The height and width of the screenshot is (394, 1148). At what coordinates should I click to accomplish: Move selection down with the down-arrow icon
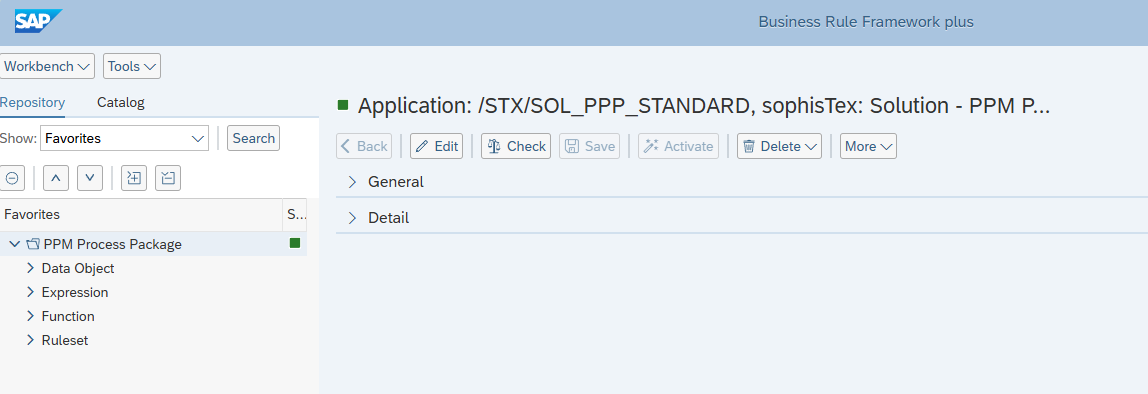(x=90, y=178)
